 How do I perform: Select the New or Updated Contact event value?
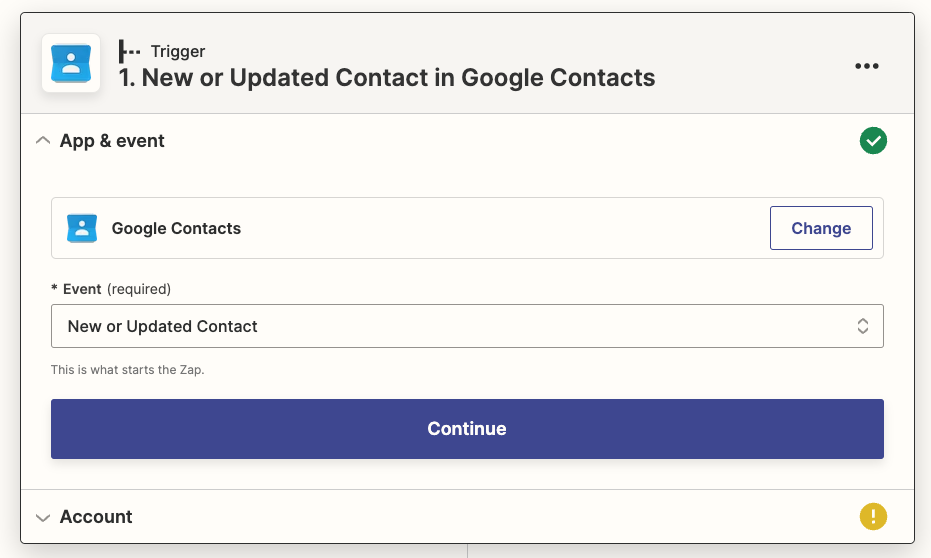(163, 326)
